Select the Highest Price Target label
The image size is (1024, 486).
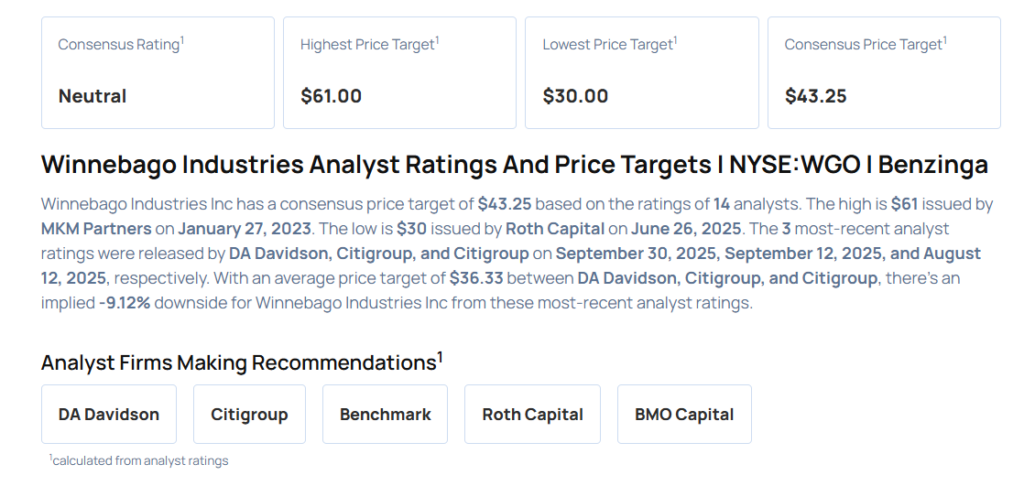[x=368, y=45]
